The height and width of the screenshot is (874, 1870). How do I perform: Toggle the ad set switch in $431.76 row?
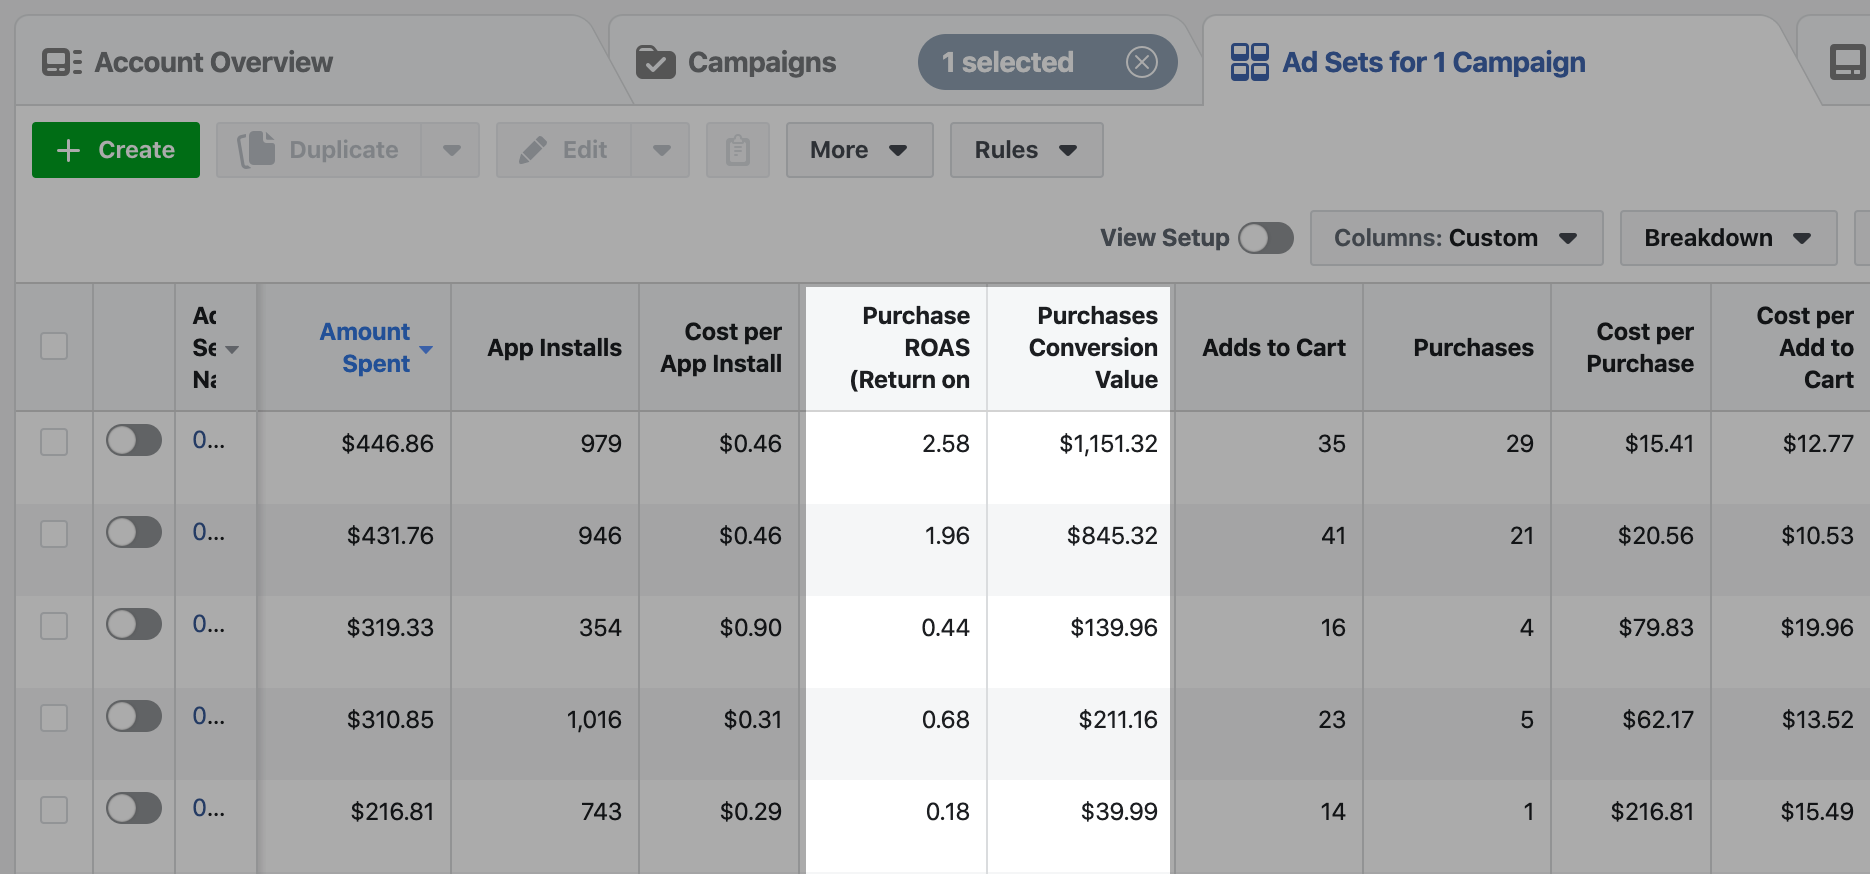point(134,532)
